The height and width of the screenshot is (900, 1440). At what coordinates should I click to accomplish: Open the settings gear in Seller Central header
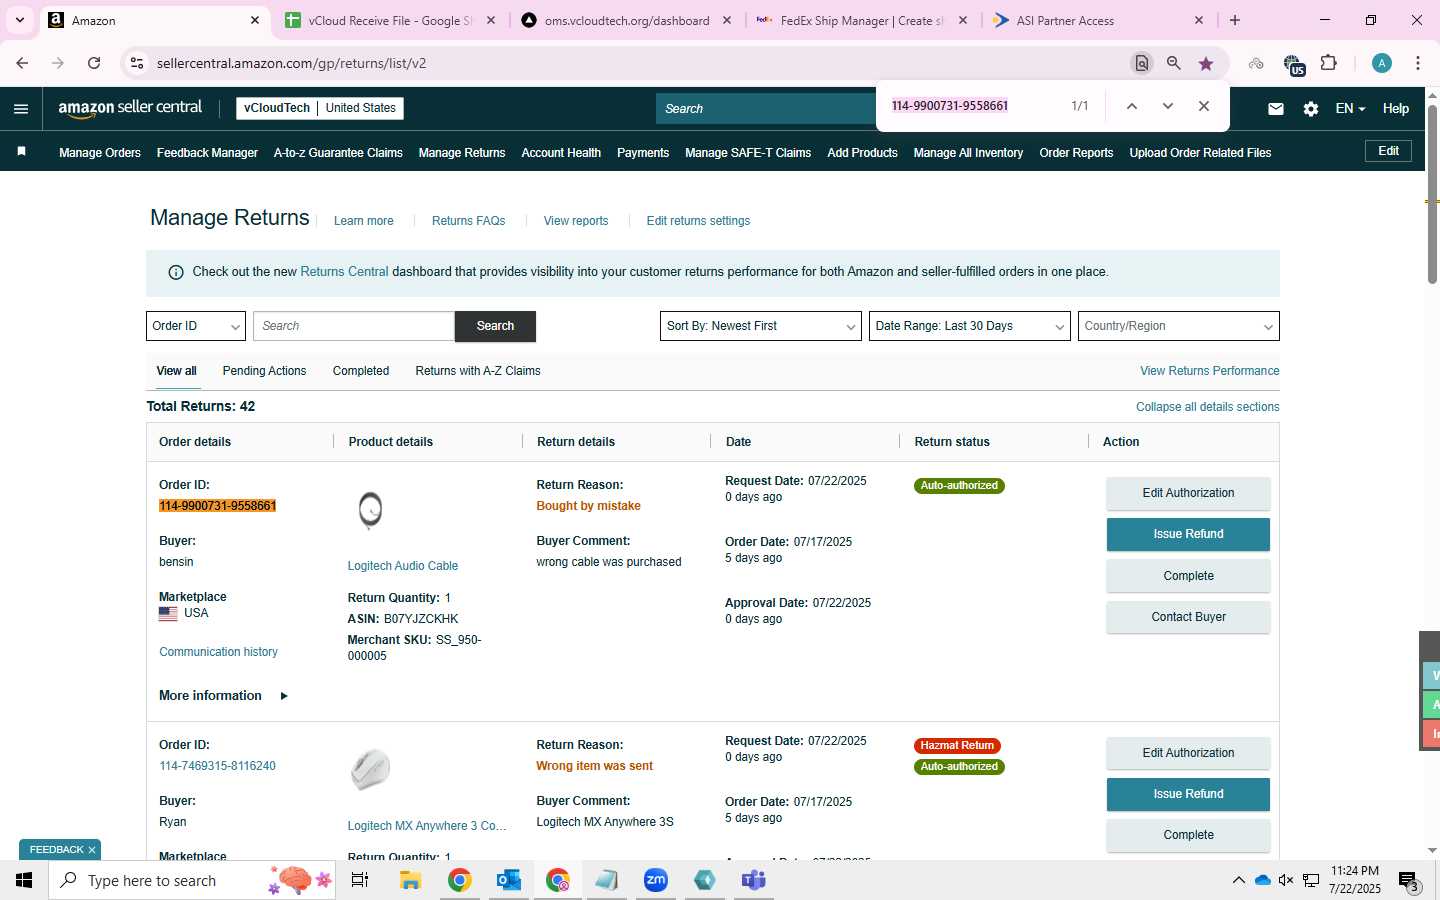tap(1311, 109)
